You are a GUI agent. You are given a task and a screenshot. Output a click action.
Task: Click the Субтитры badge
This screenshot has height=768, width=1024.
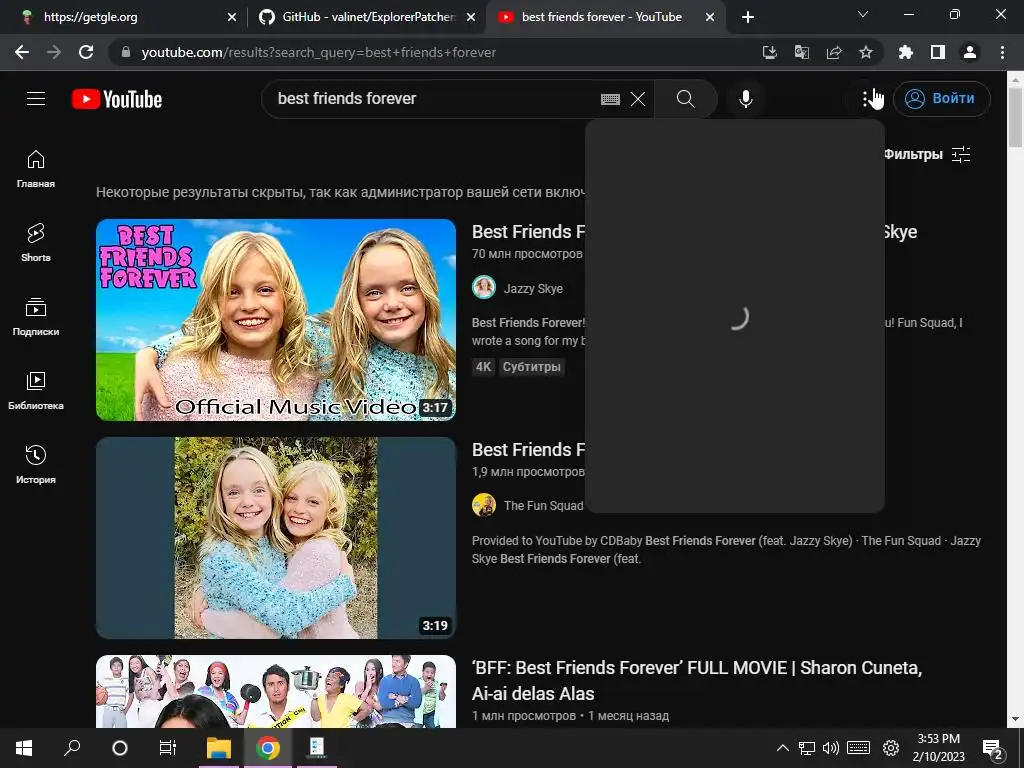pos(532,367)
